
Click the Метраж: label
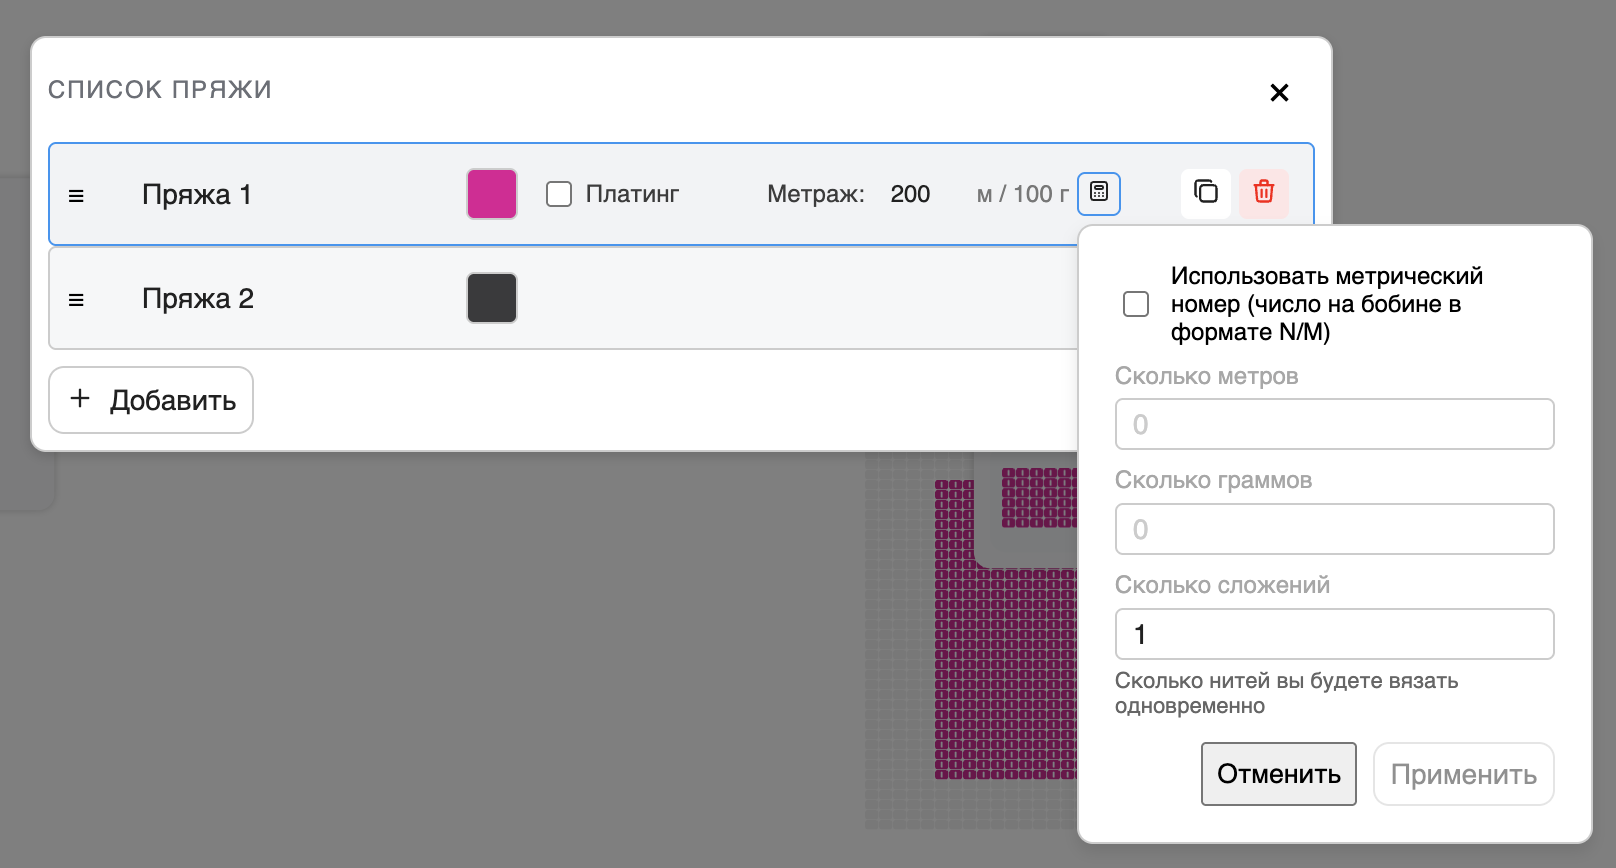(816, 194)
